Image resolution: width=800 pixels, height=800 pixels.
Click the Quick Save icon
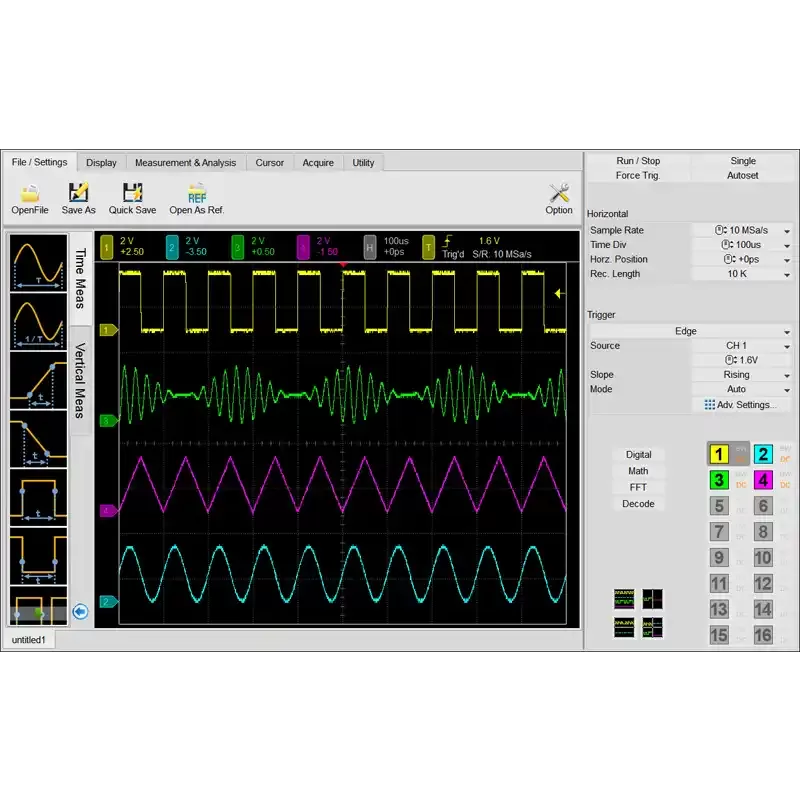(x=132, y=193)
